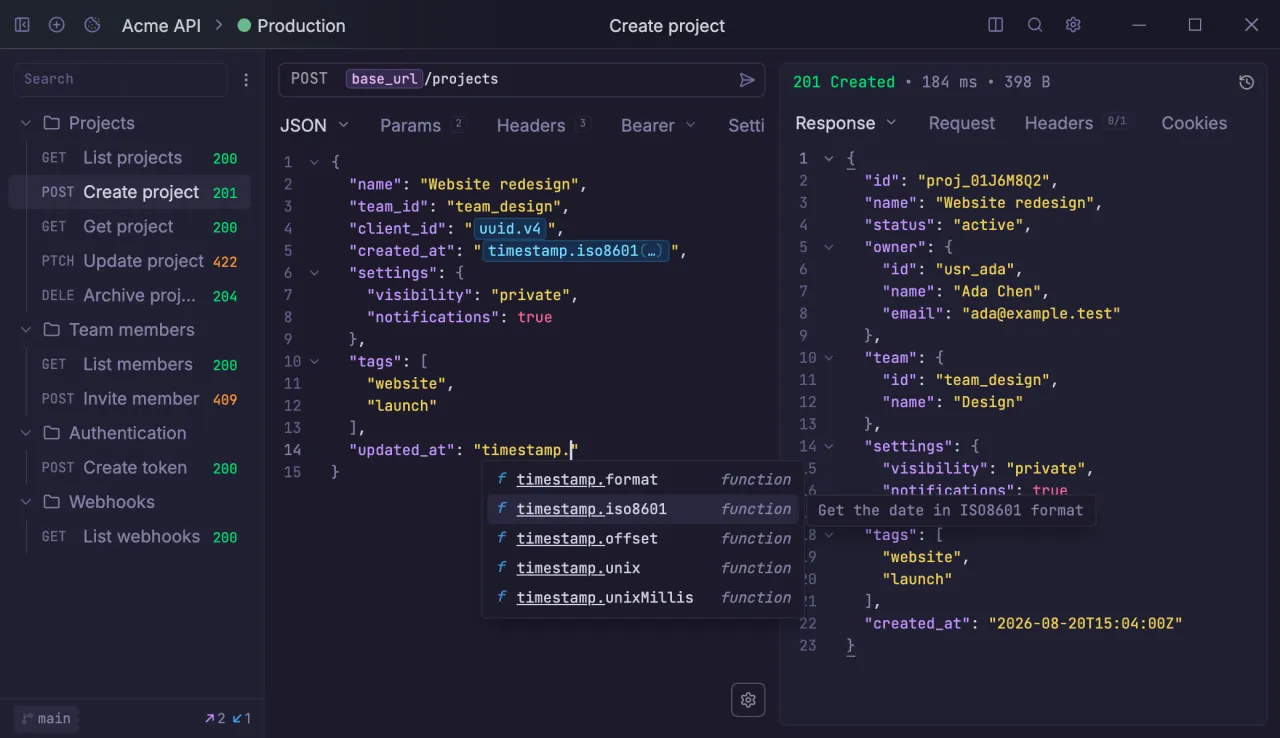Open the Get project request
Screen dimensions: 1280x738
point(130,227)
